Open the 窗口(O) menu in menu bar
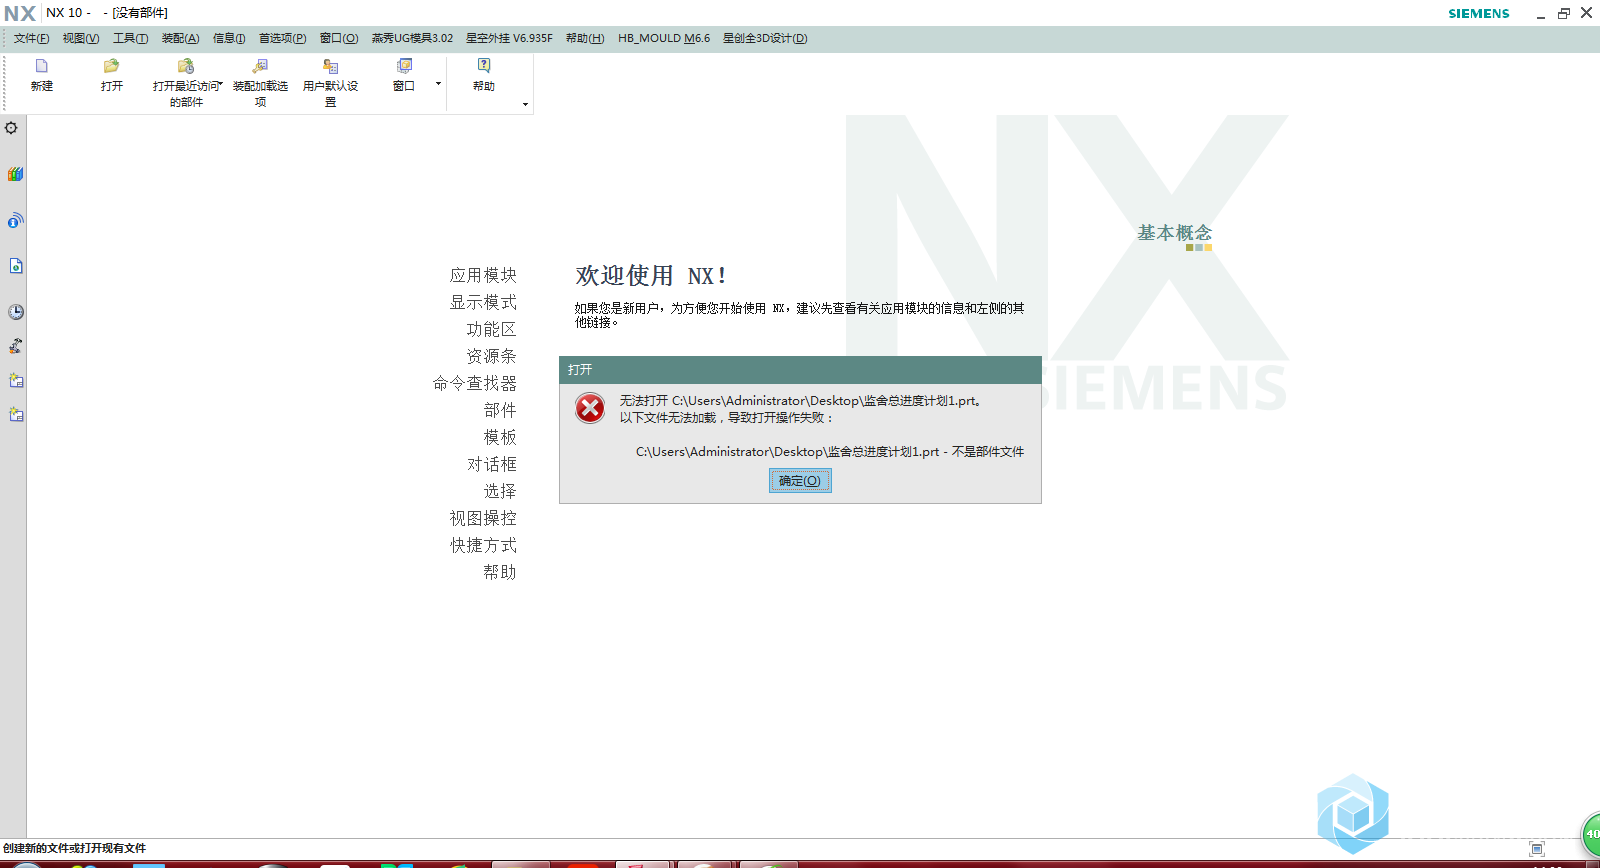Screen dimensions: 1600x868 pos(339,38)
